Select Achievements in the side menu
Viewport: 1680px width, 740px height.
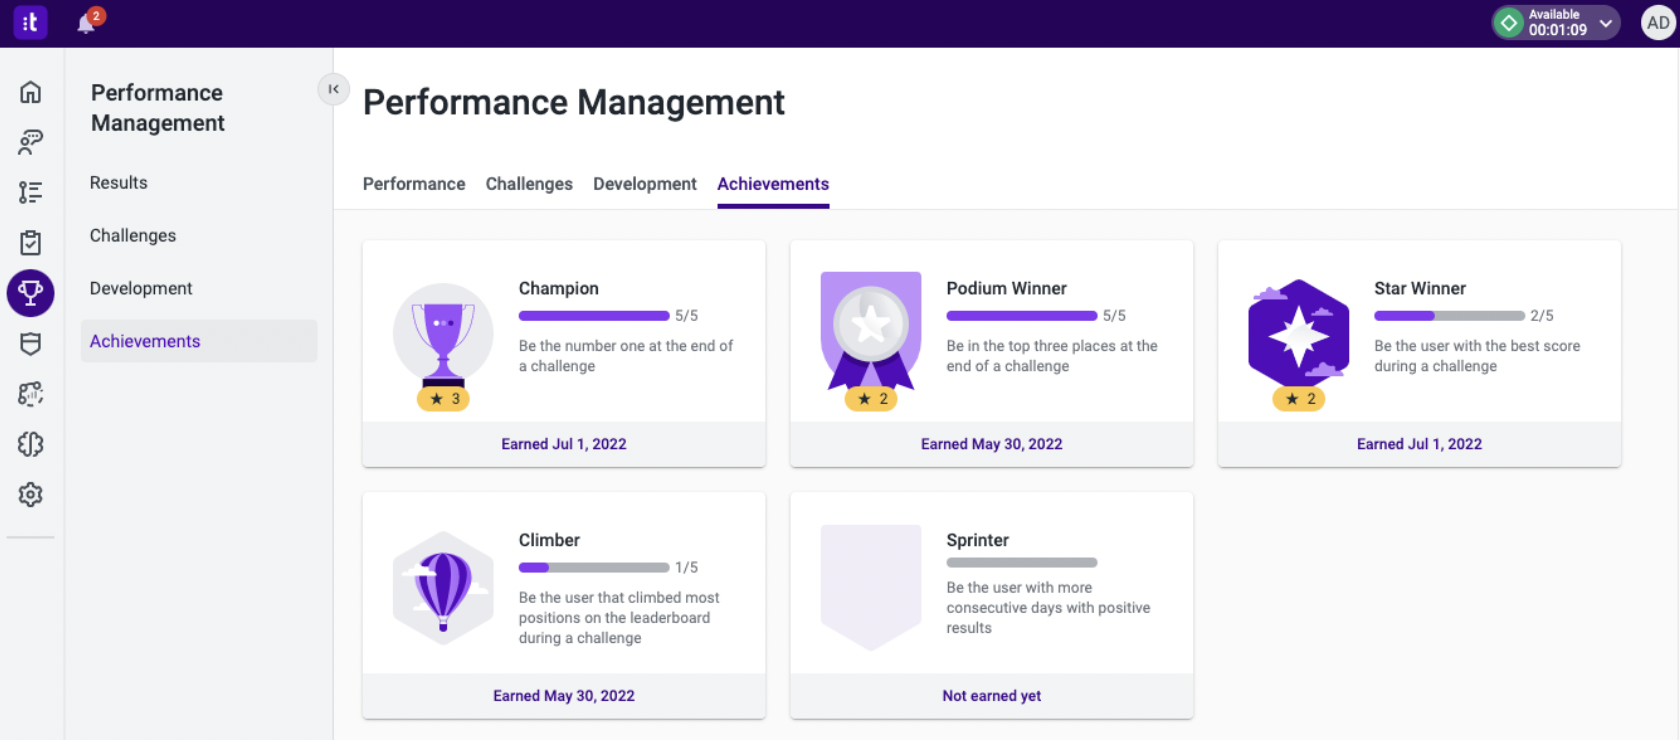199,341
